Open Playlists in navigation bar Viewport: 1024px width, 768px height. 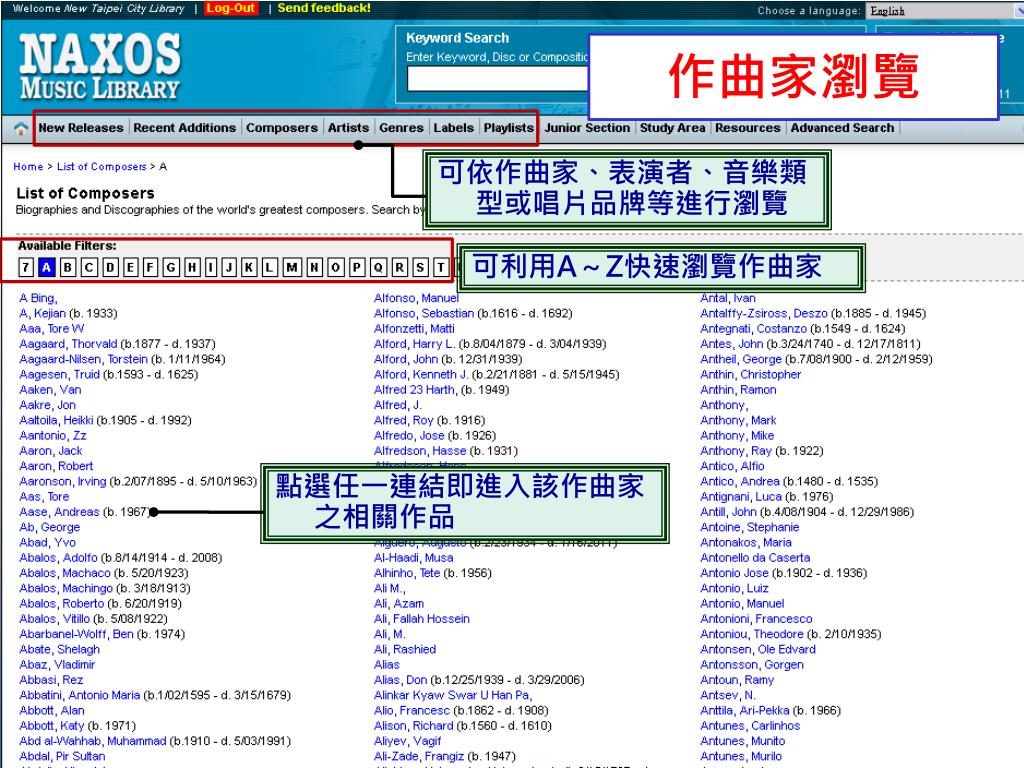click(509, 128)
